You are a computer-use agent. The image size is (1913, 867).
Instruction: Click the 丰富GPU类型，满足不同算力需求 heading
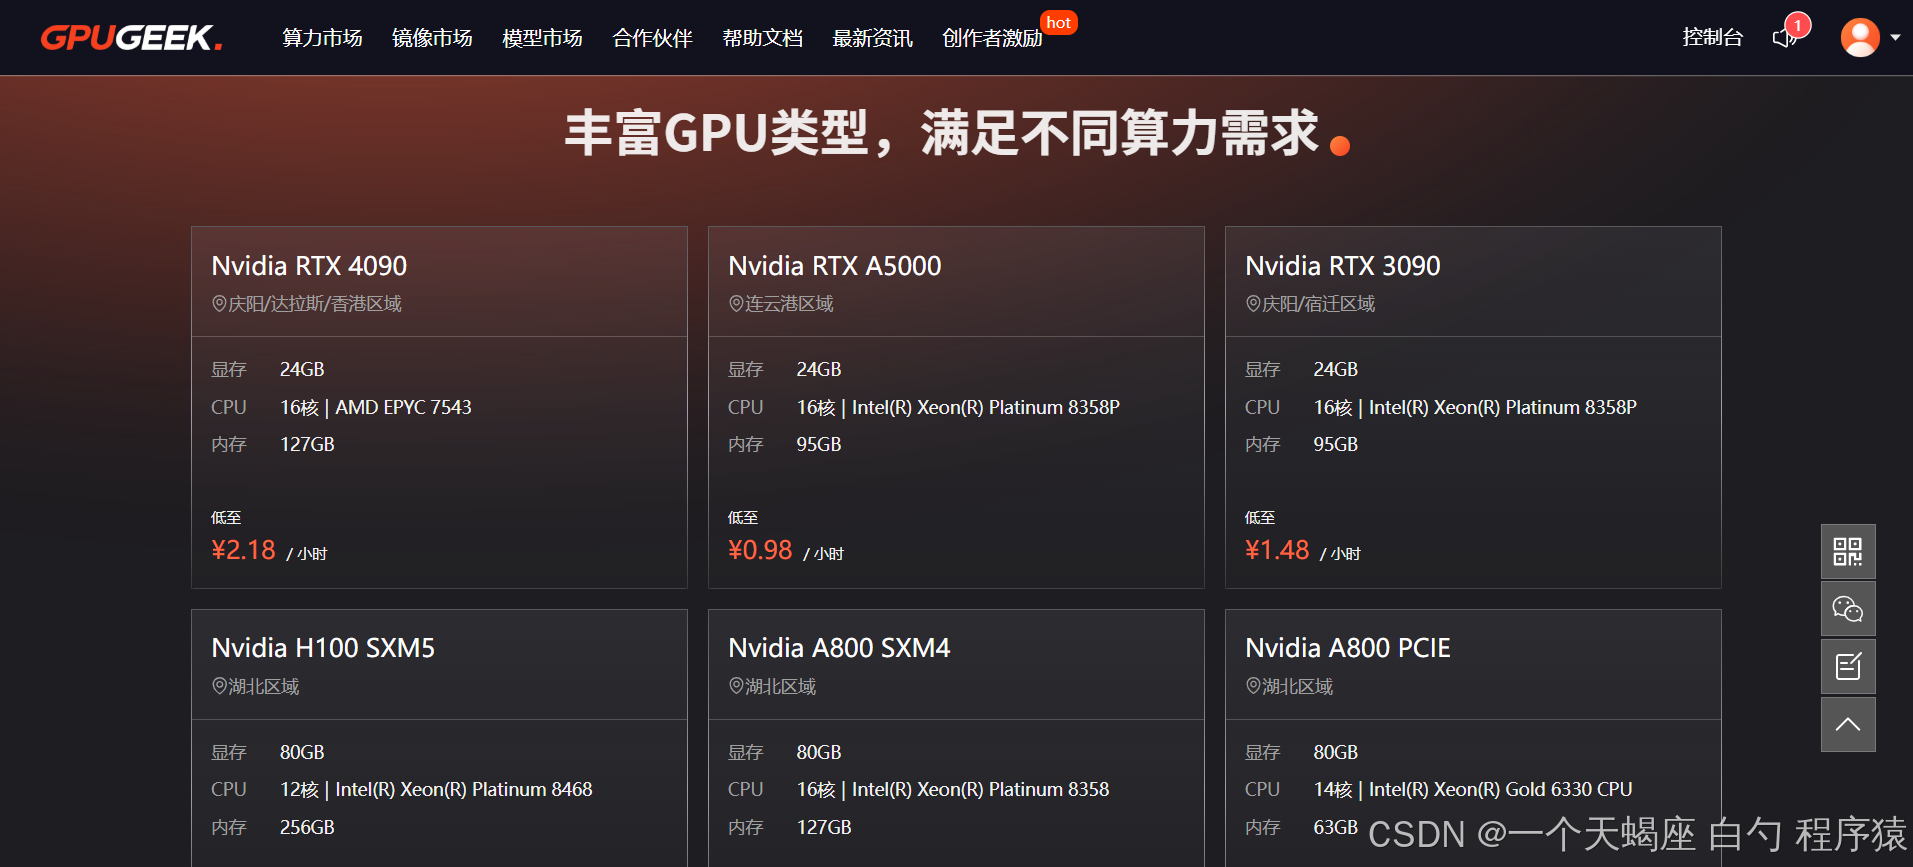tap(942, 133)
